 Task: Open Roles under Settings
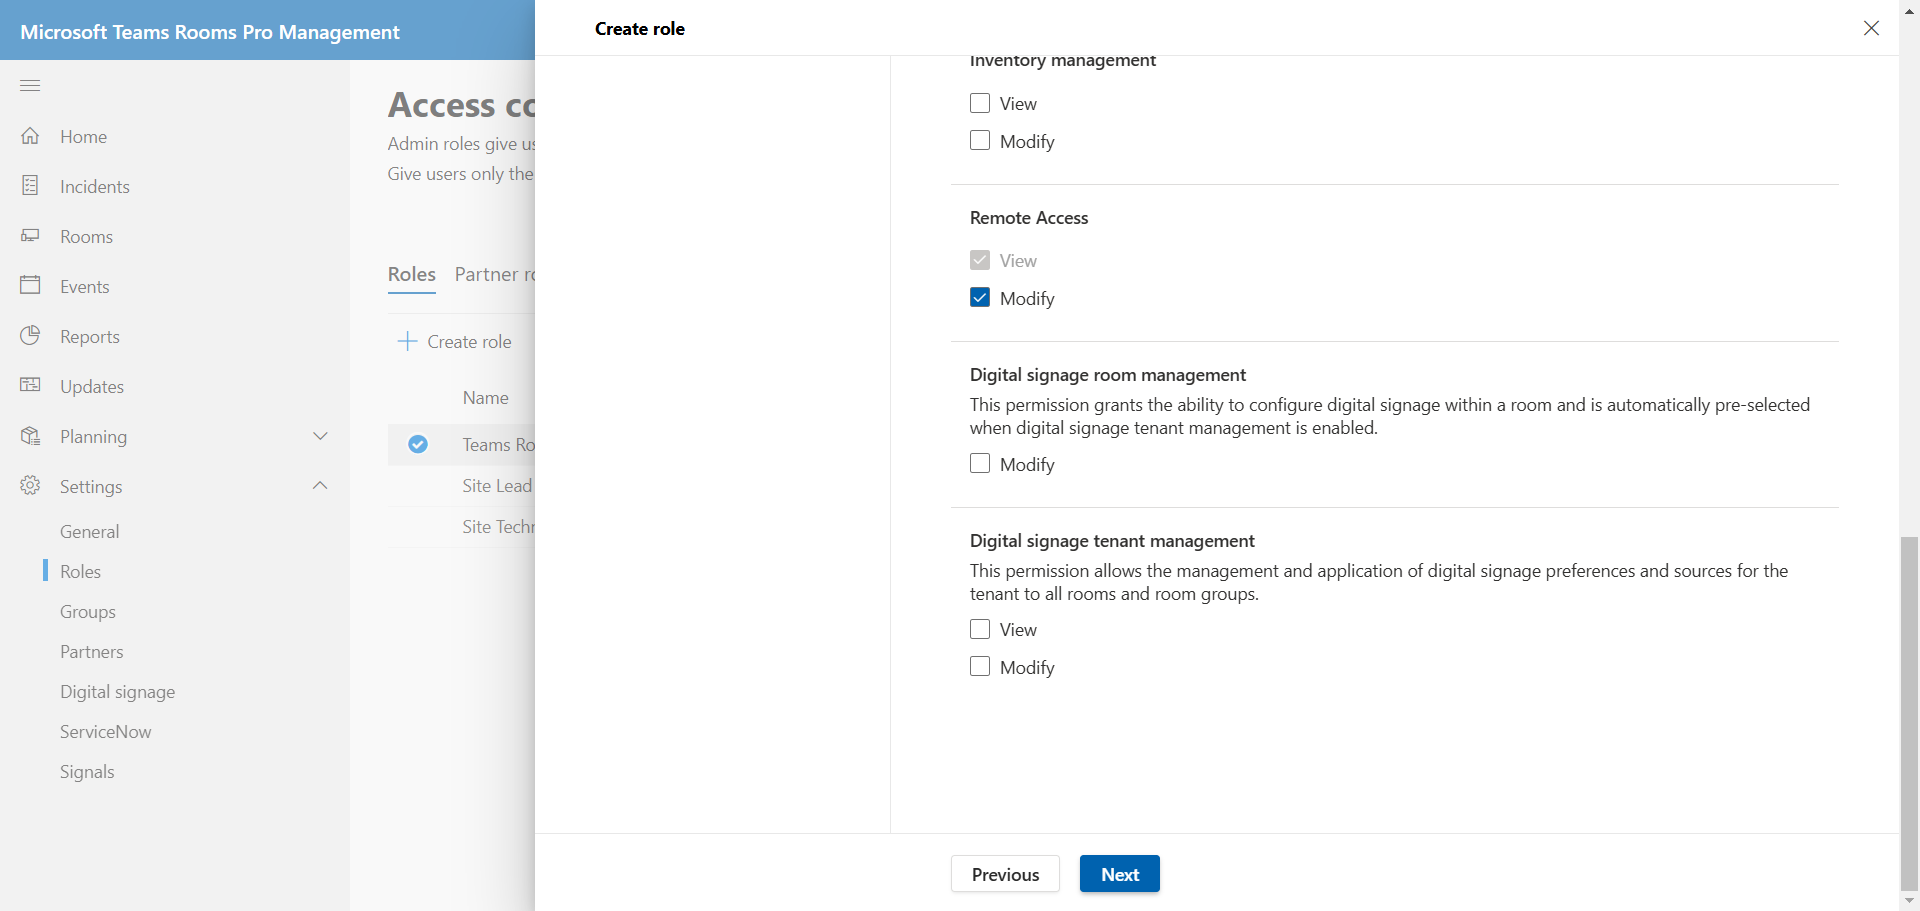(80, 571)
